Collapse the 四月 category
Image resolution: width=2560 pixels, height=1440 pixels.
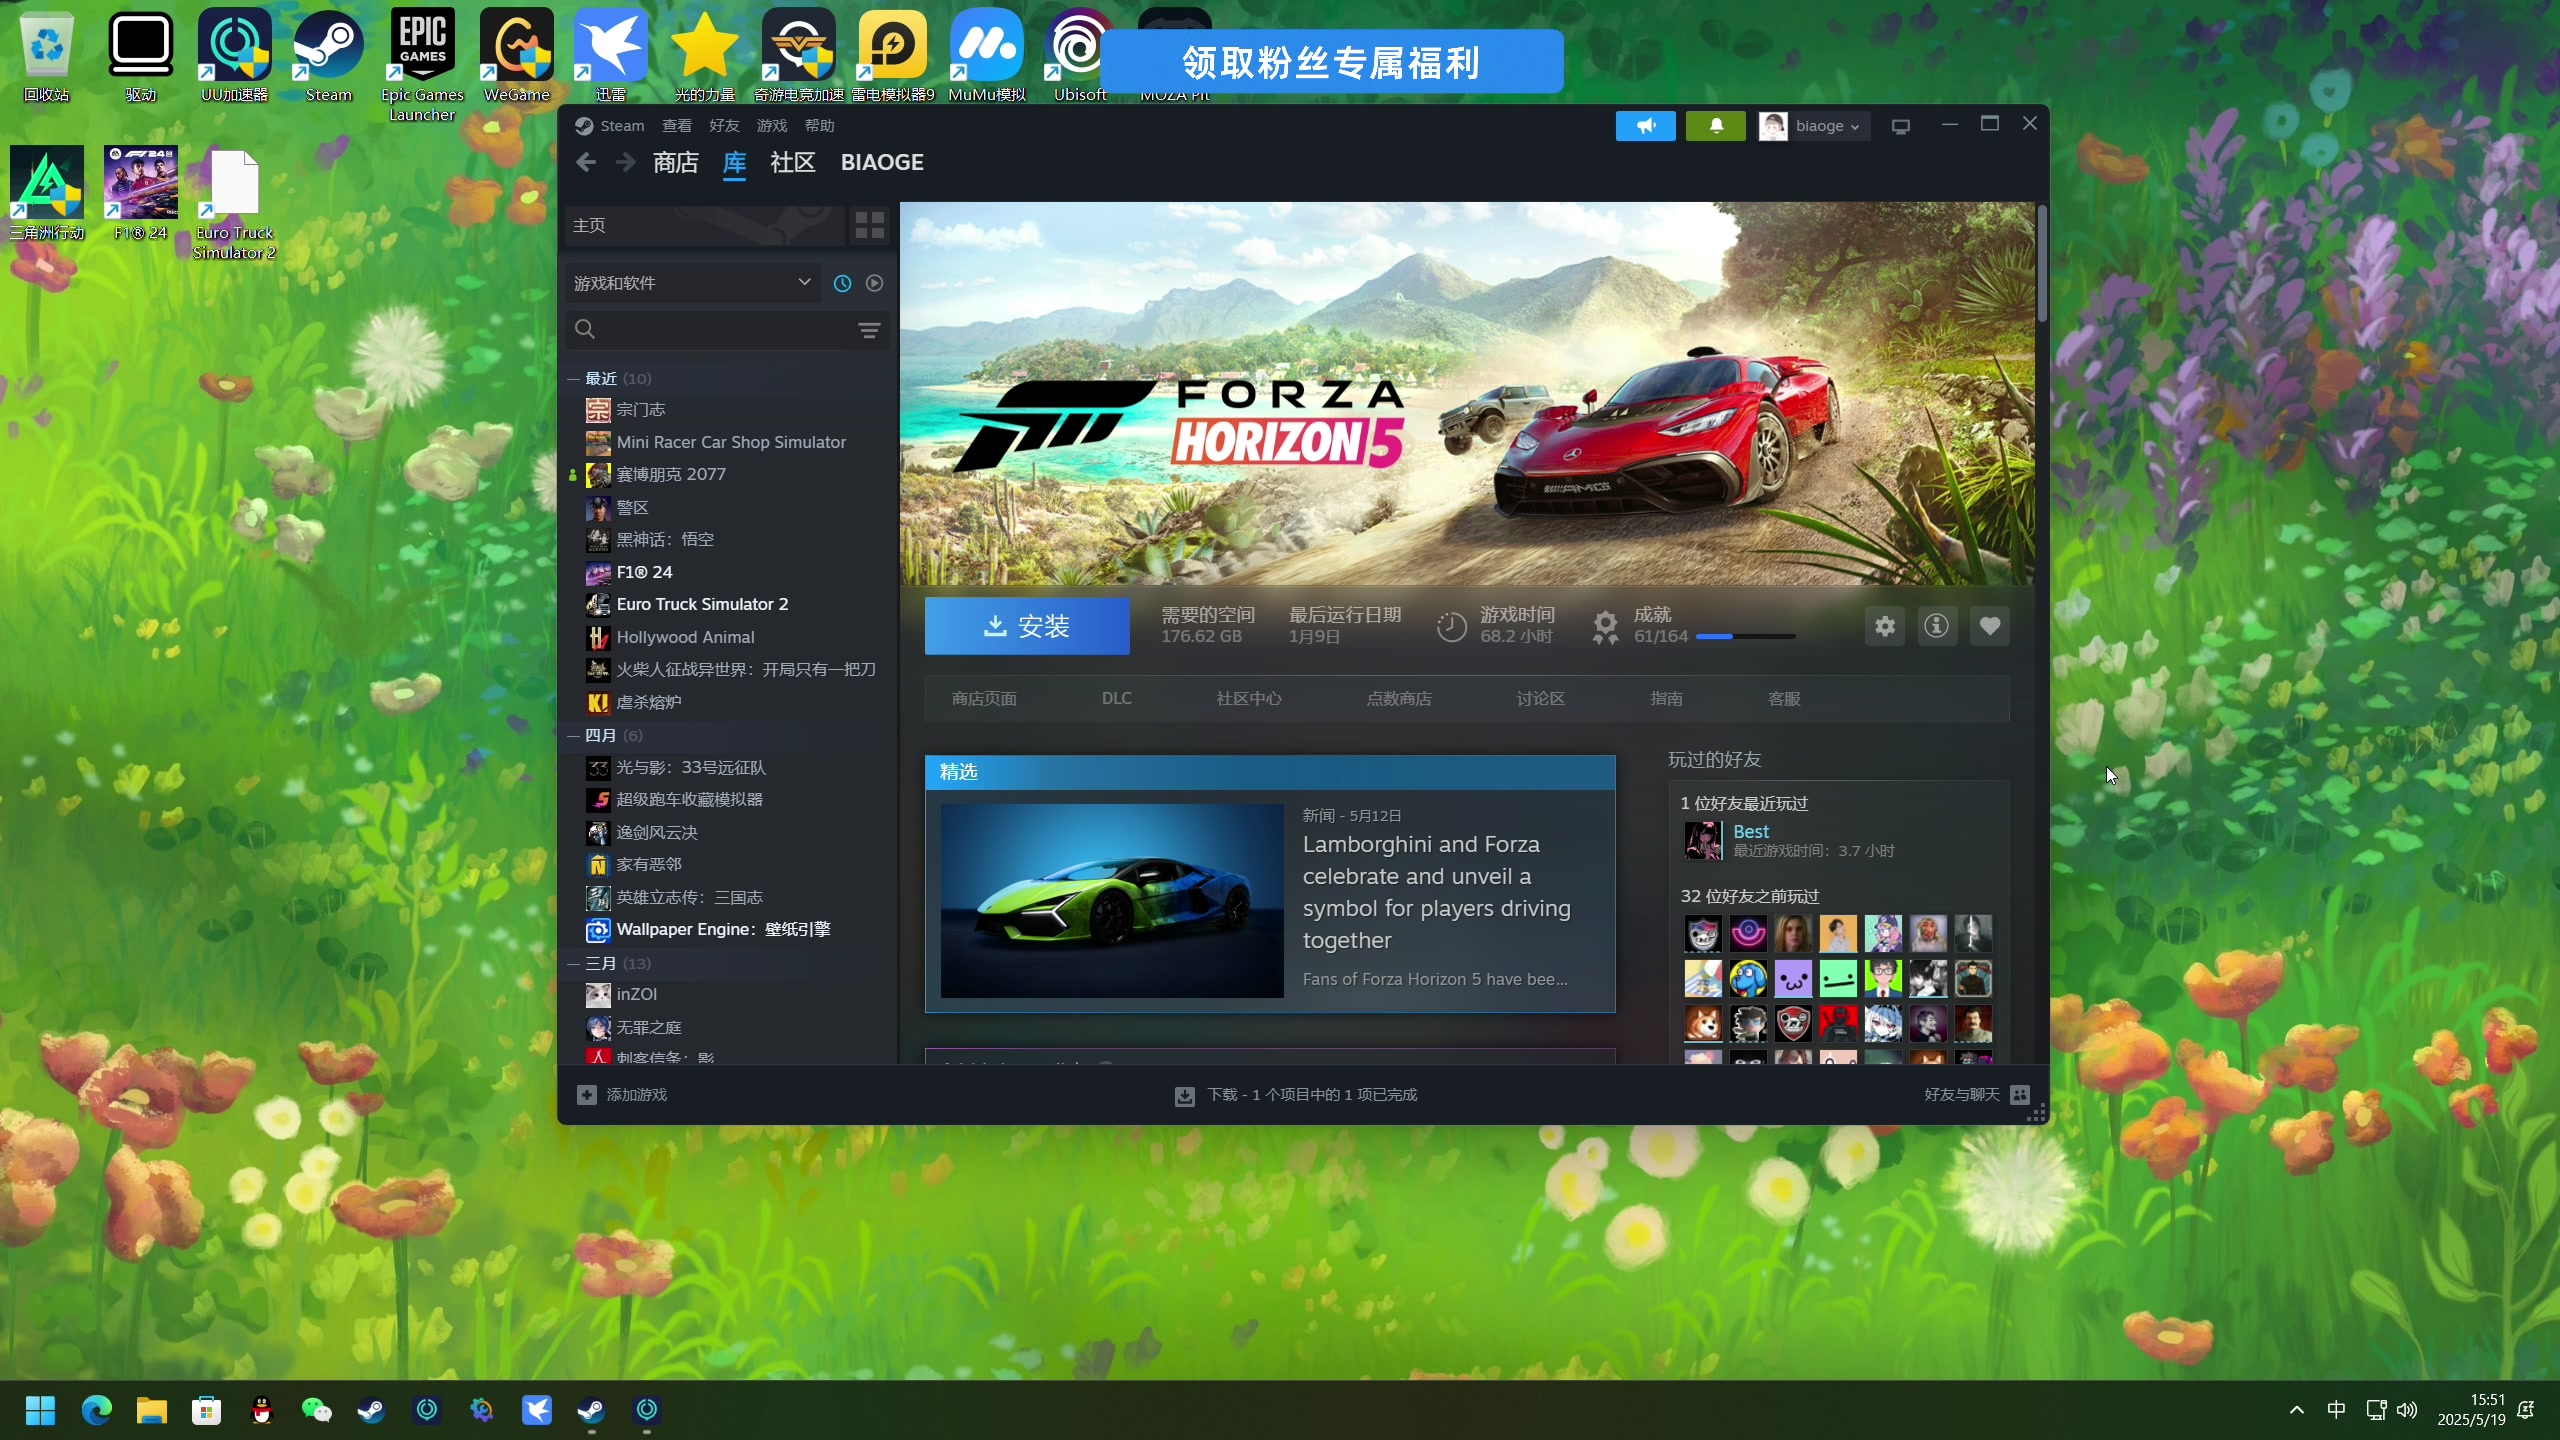click(573, 736)
